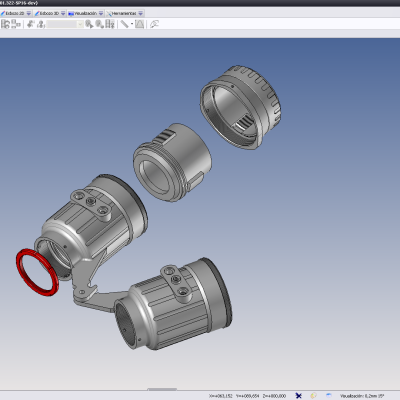Expand the Esbozo 2D dropdown arrow

[x=29, y=13]
